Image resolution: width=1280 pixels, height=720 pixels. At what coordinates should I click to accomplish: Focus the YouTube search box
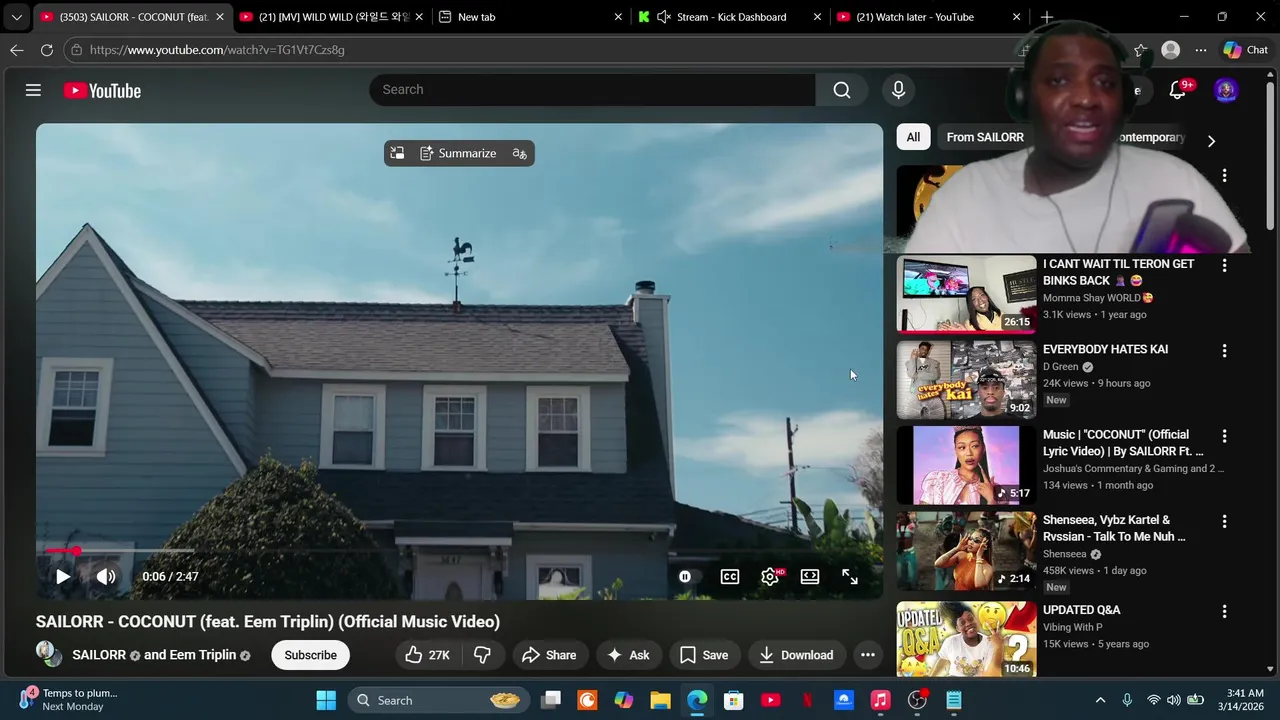593,90
